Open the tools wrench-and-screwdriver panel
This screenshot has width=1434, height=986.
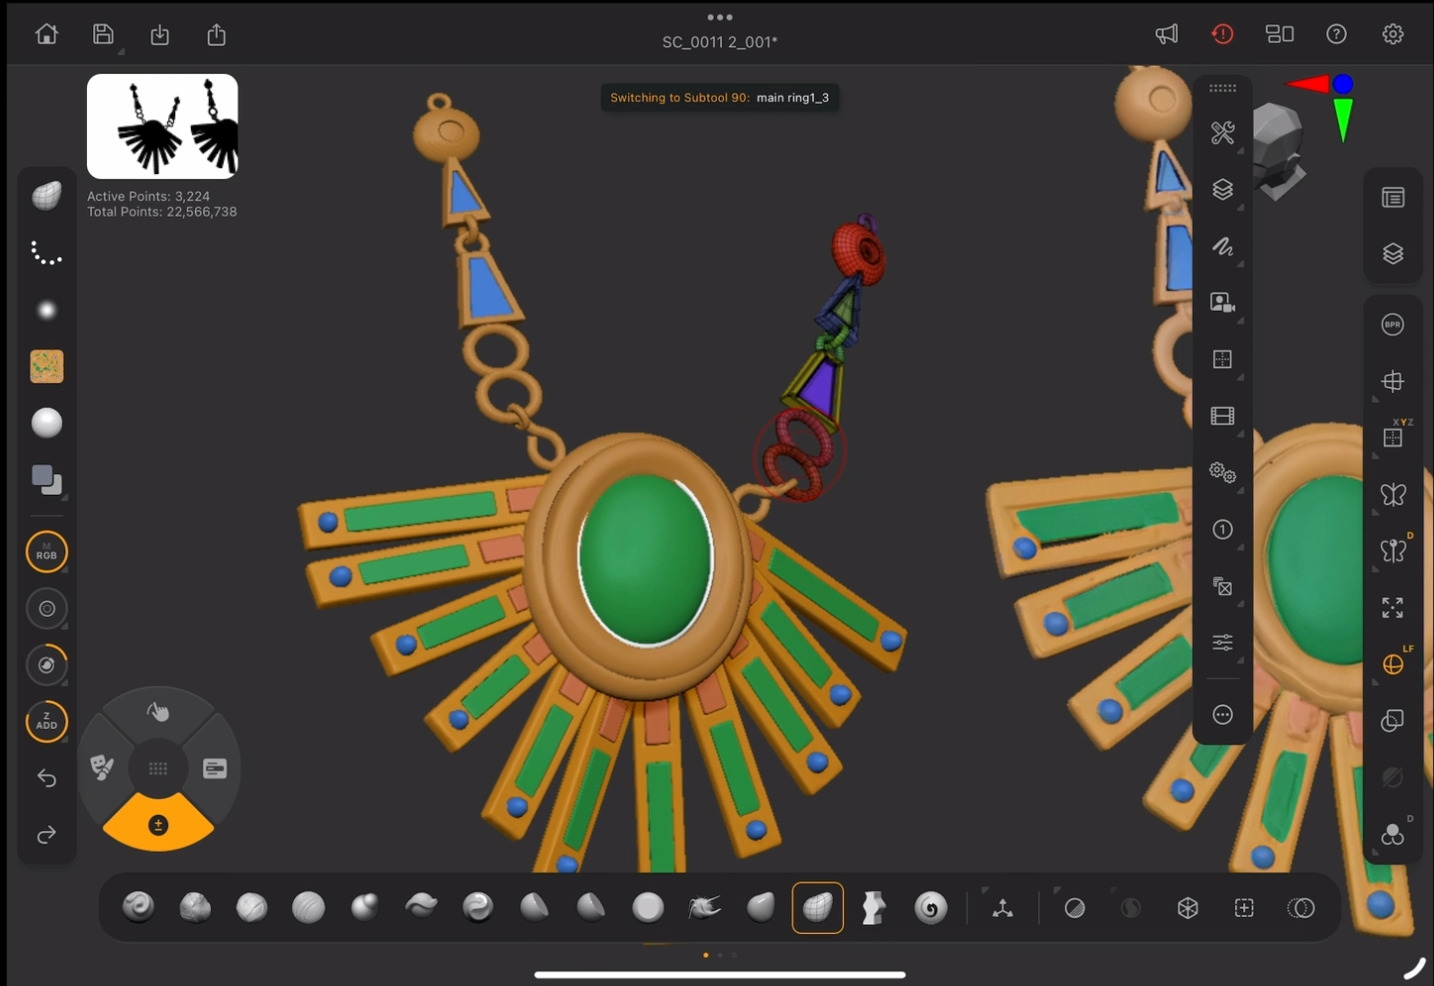(x=1222, y=133)
